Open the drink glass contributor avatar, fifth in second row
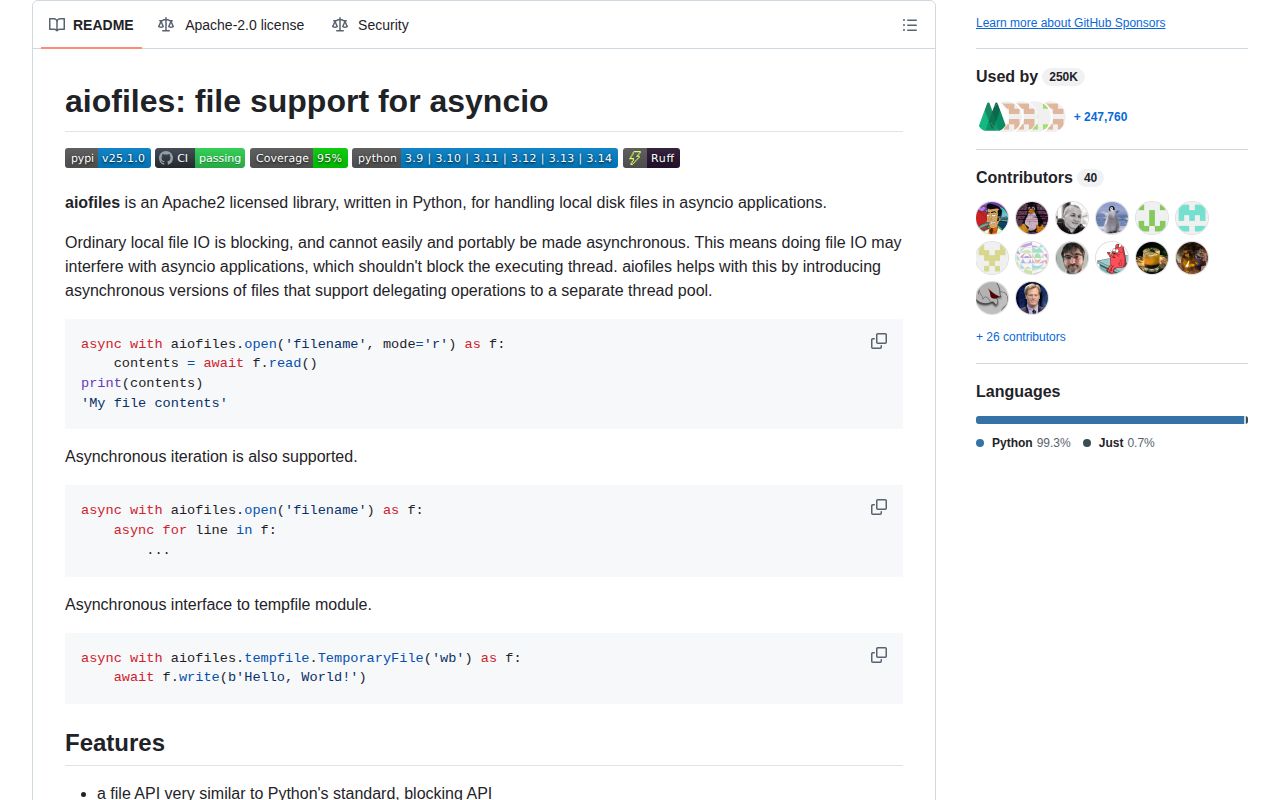Viewport: 1280px width, 800px height. (1152, 258)
